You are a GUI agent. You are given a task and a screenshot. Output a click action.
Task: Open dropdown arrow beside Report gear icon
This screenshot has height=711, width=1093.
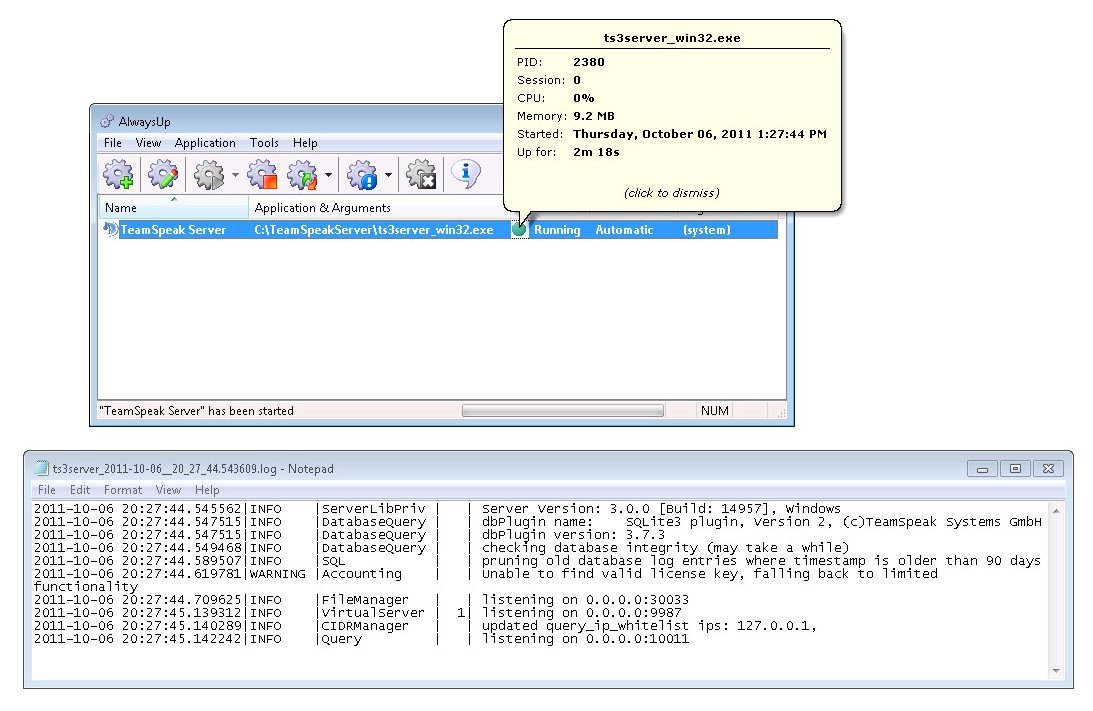click(388, 175)
